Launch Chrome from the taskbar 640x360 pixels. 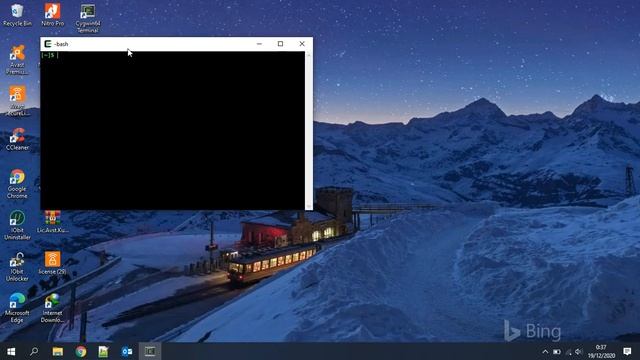tap(81, 351)
